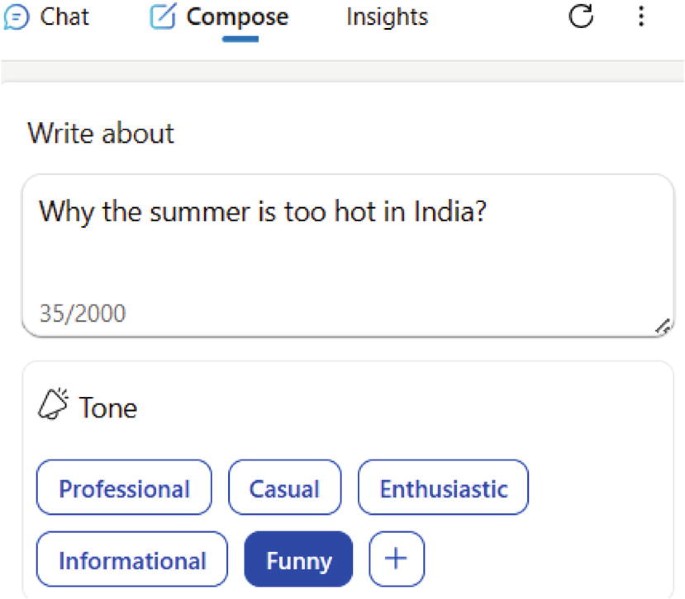Refresh the Compose pane with the circular arrow
The width and height of the screenshot is (685, 599).
(581, 17)
